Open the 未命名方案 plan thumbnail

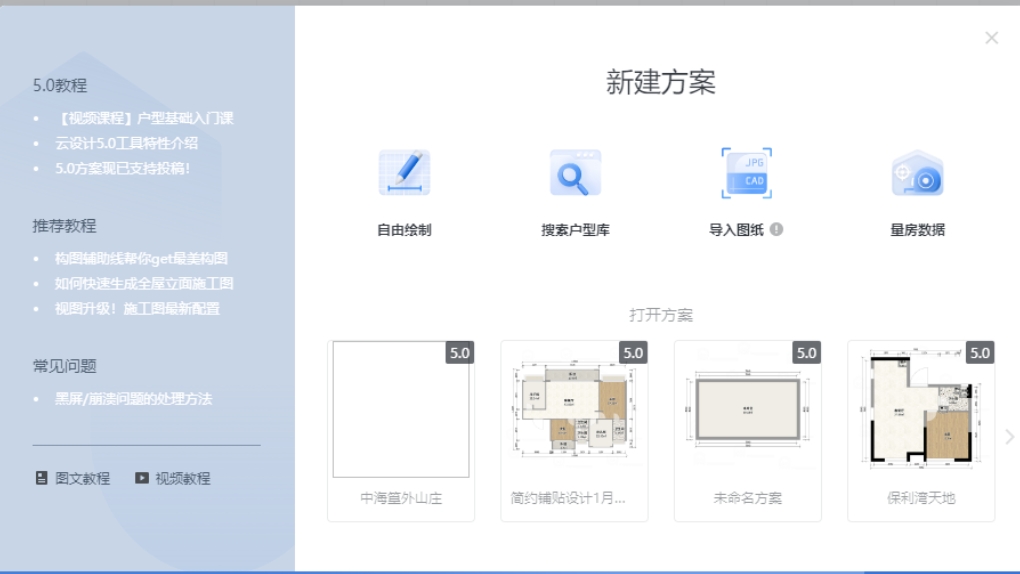click(747, 409)
